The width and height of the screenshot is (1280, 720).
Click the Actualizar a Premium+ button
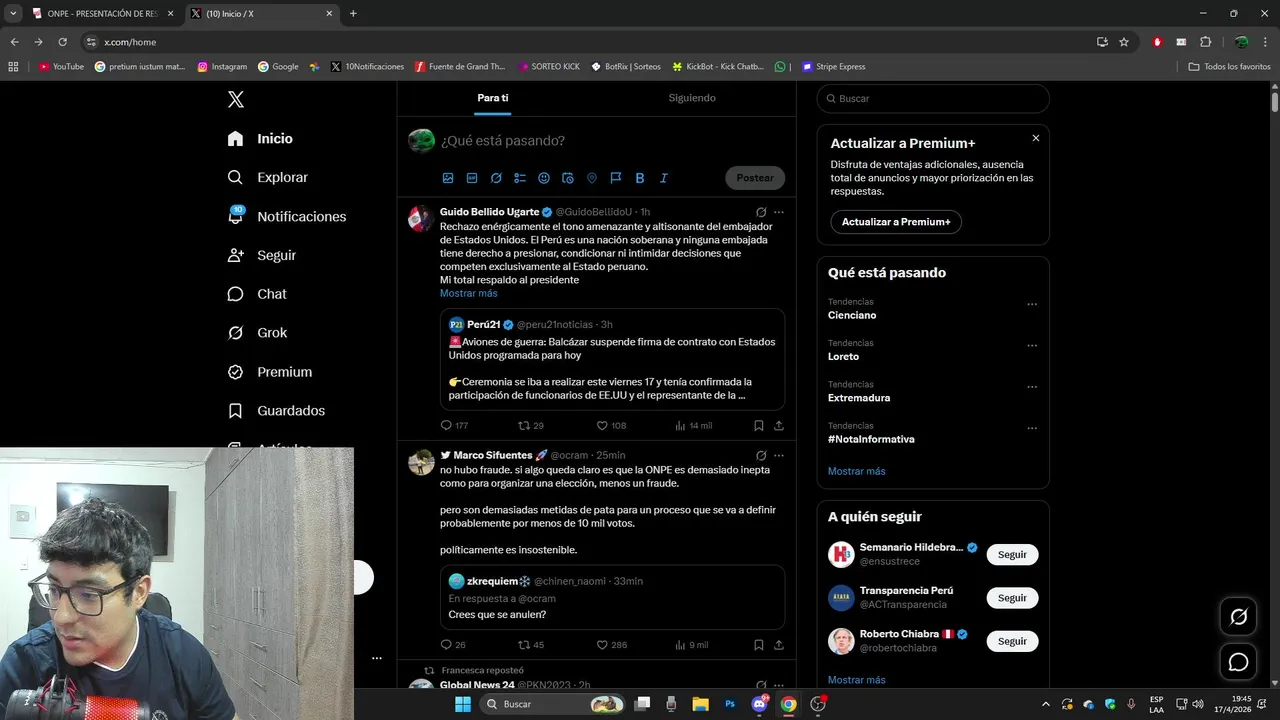point(896,222)
